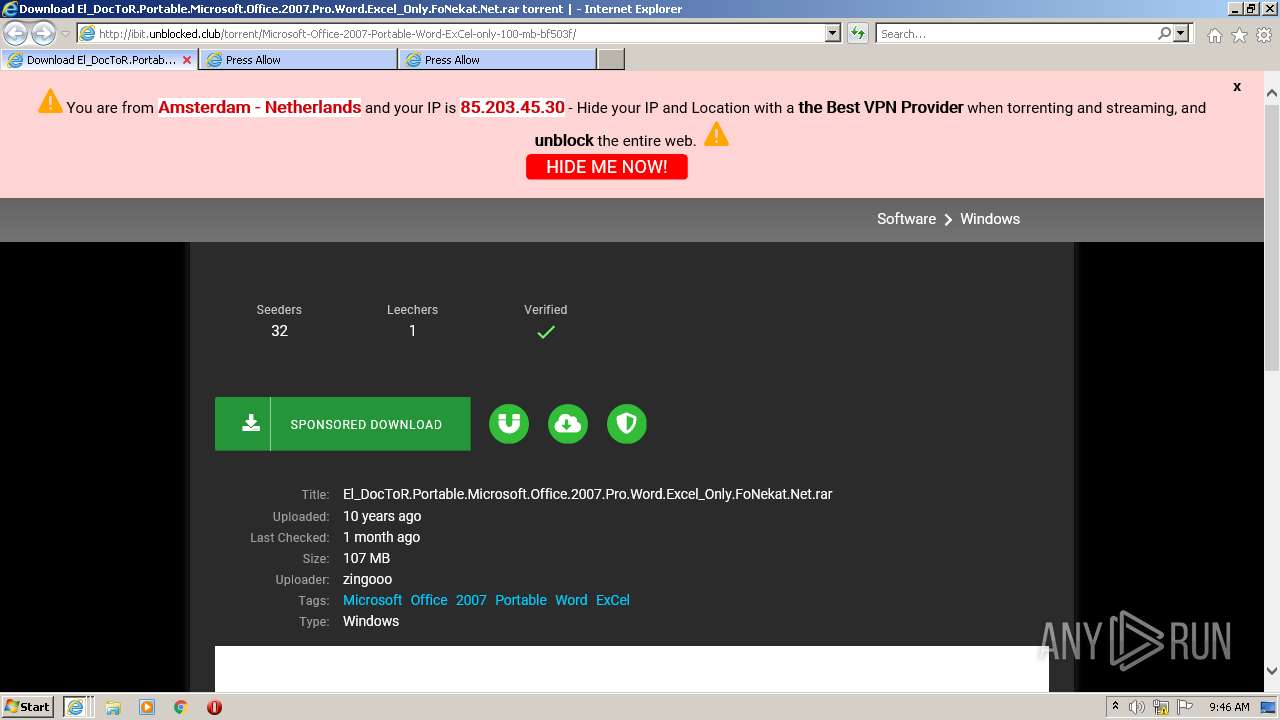Open Windows Media Player taskbar icon

tap(147, 707)
